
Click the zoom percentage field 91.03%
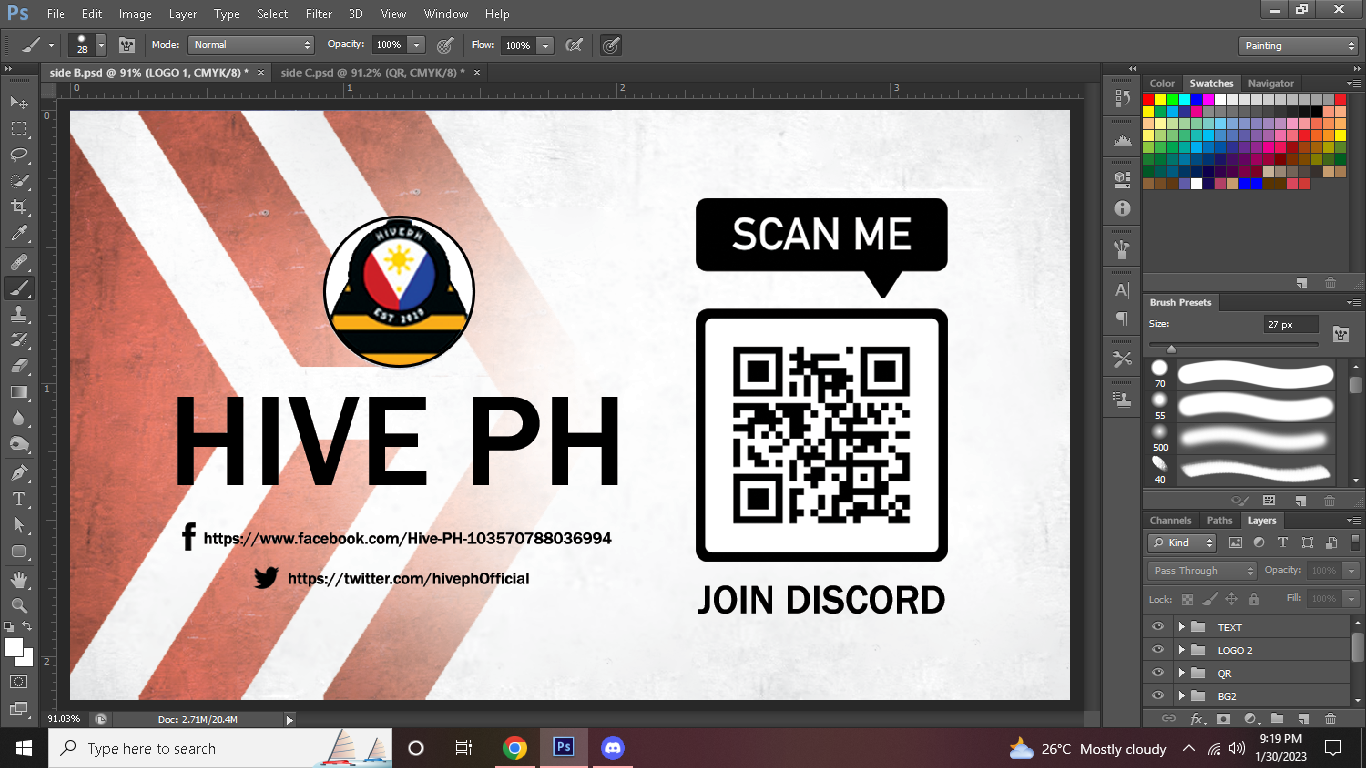[65, 719]
